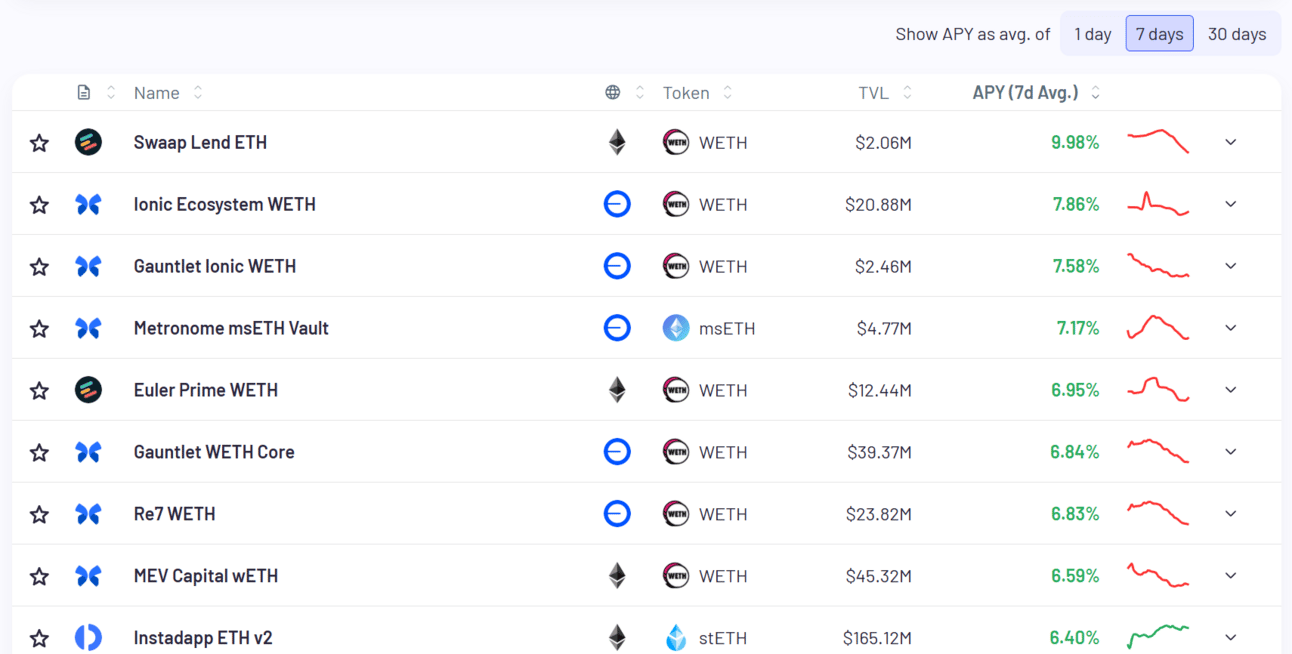1292x654 pixels.
Task: Click Base chain icon for Ionic Ecosystem WETH
Action: tap(617, 204)
